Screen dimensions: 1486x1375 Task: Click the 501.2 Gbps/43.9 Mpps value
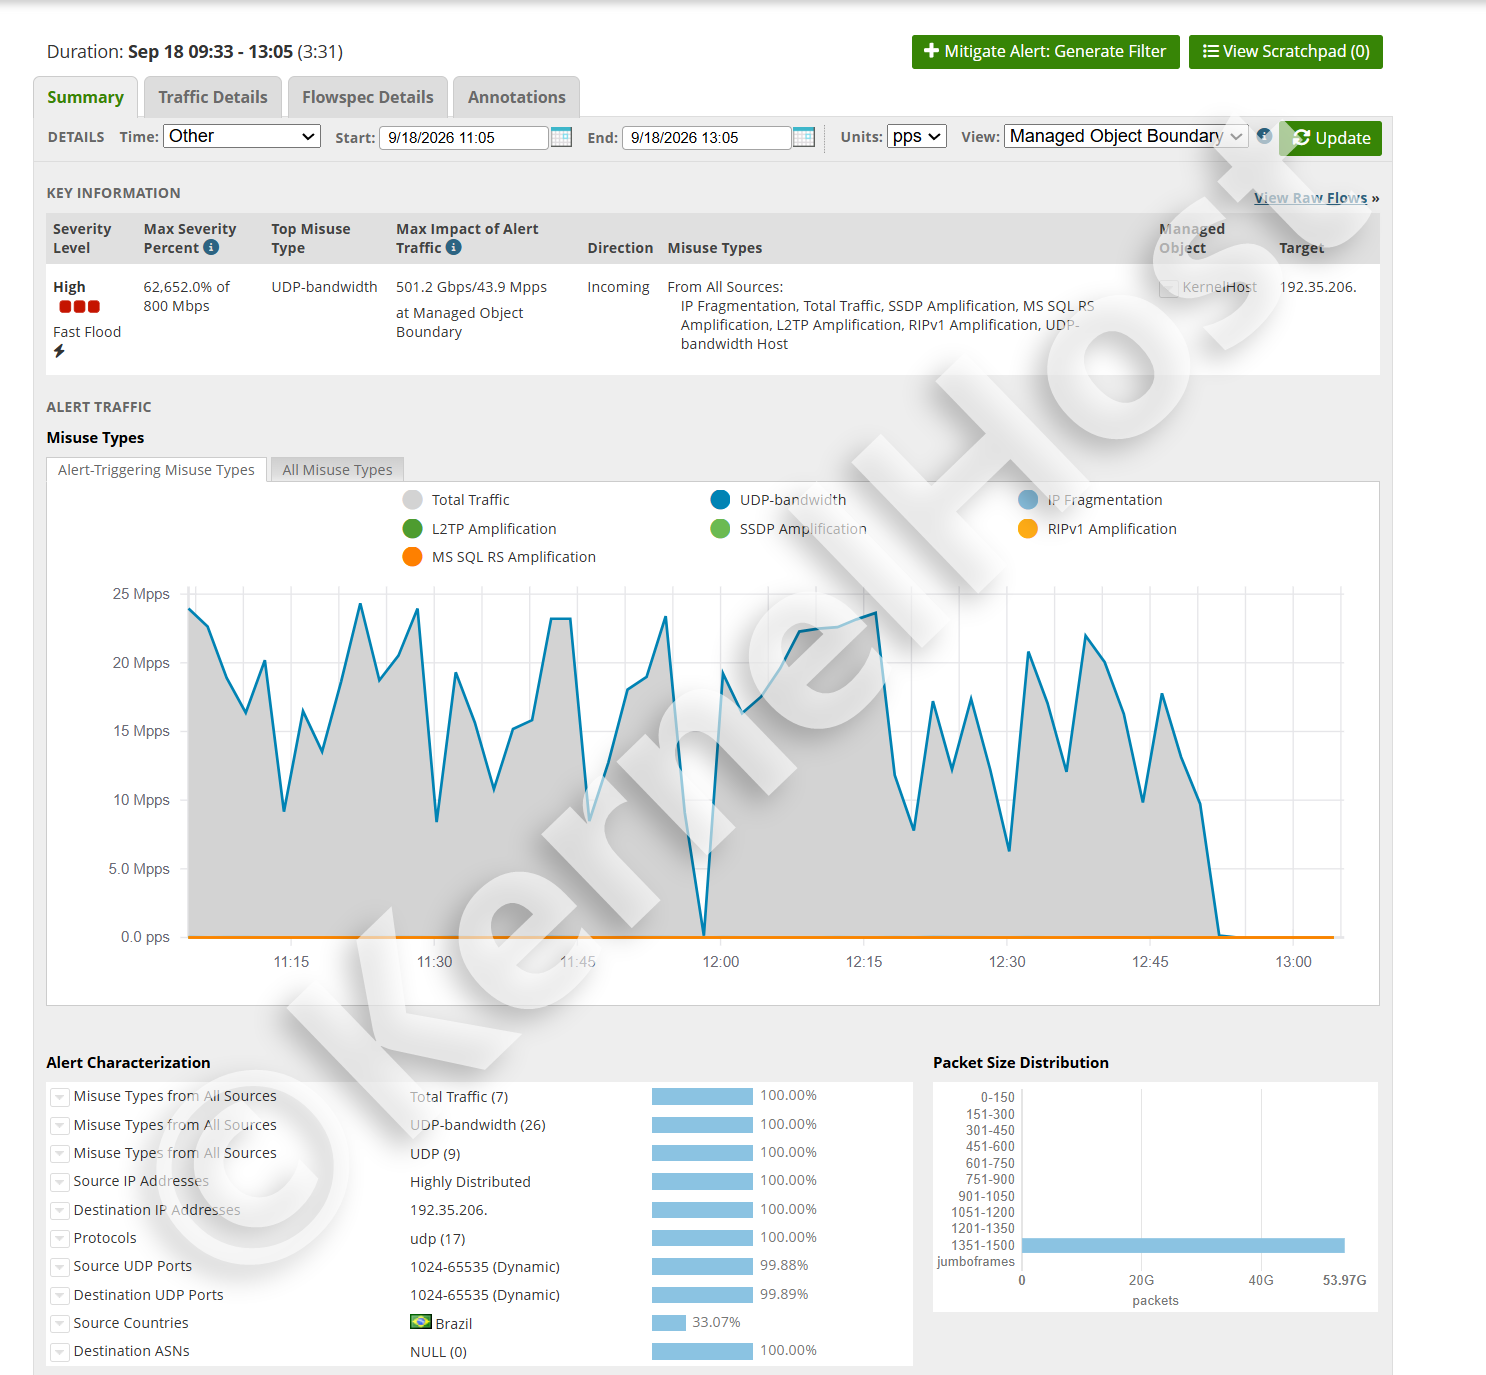(x=471, y=287)
